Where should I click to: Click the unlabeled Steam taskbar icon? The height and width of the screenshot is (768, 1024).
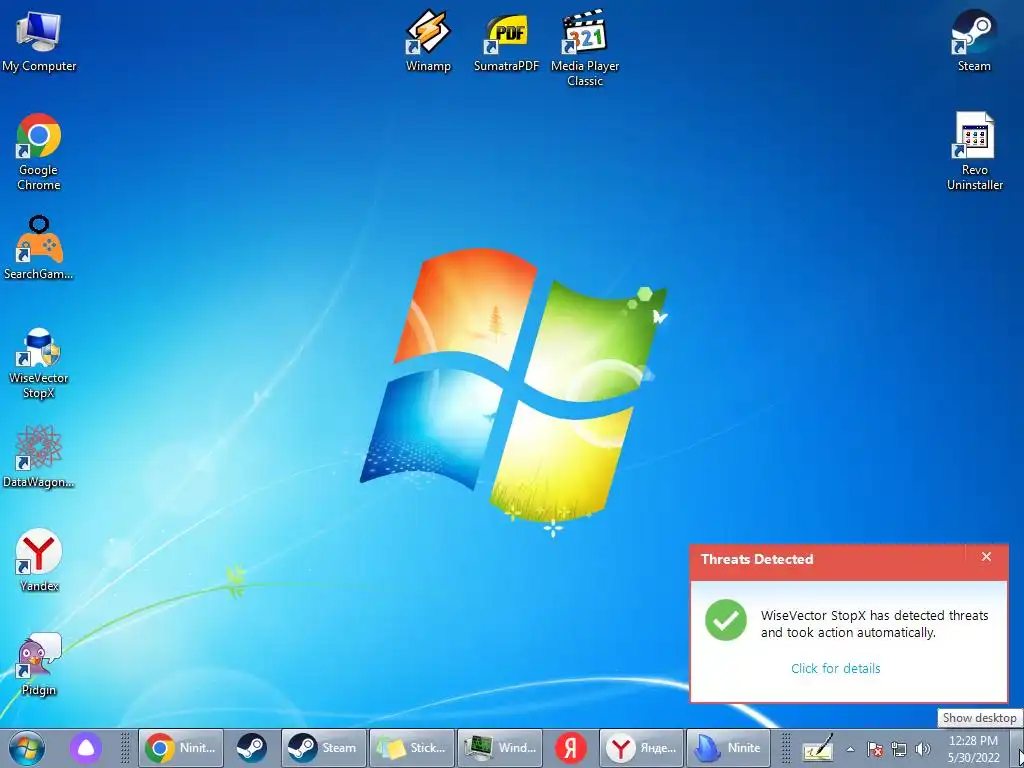point(251,748)
